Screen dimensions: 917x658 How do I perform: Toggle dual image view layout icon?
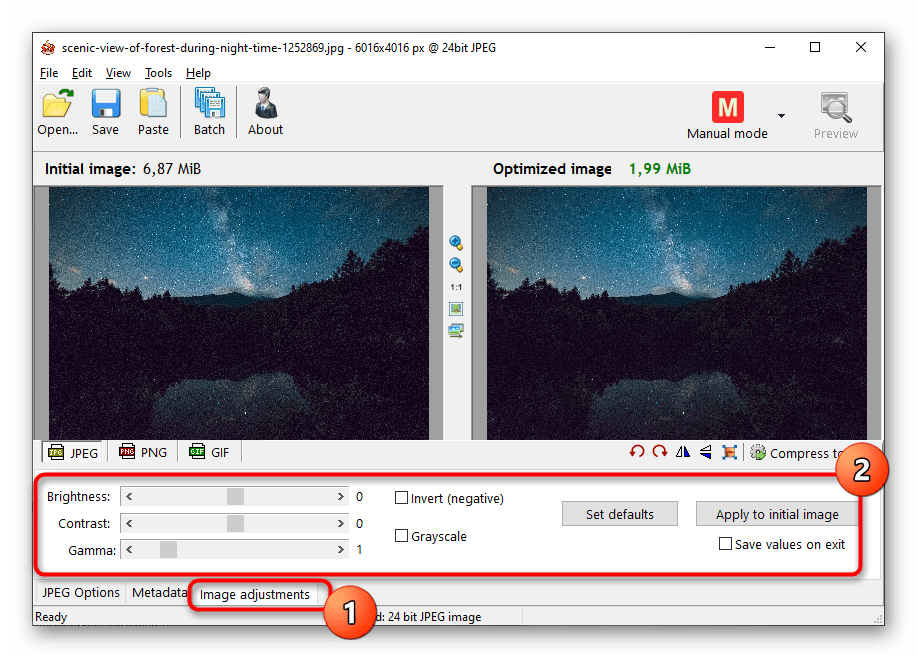456,330
